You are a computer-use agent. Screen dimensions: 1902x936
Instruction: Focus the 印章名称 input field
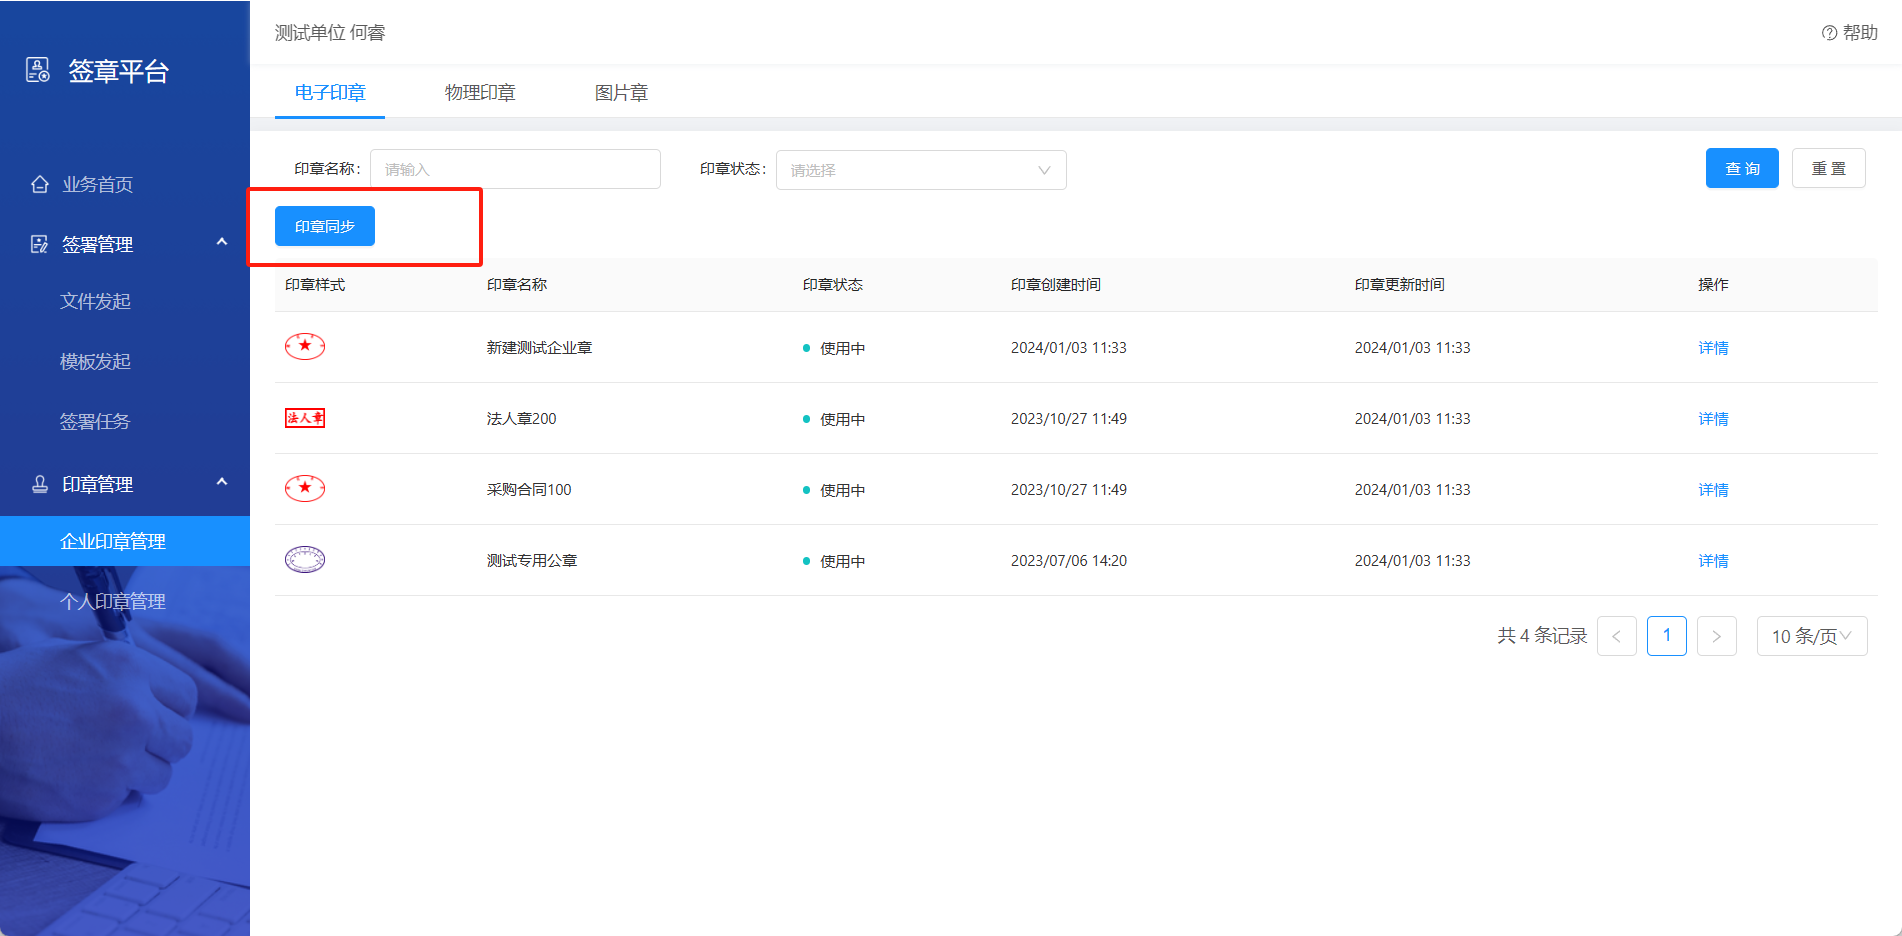point(515,169)
